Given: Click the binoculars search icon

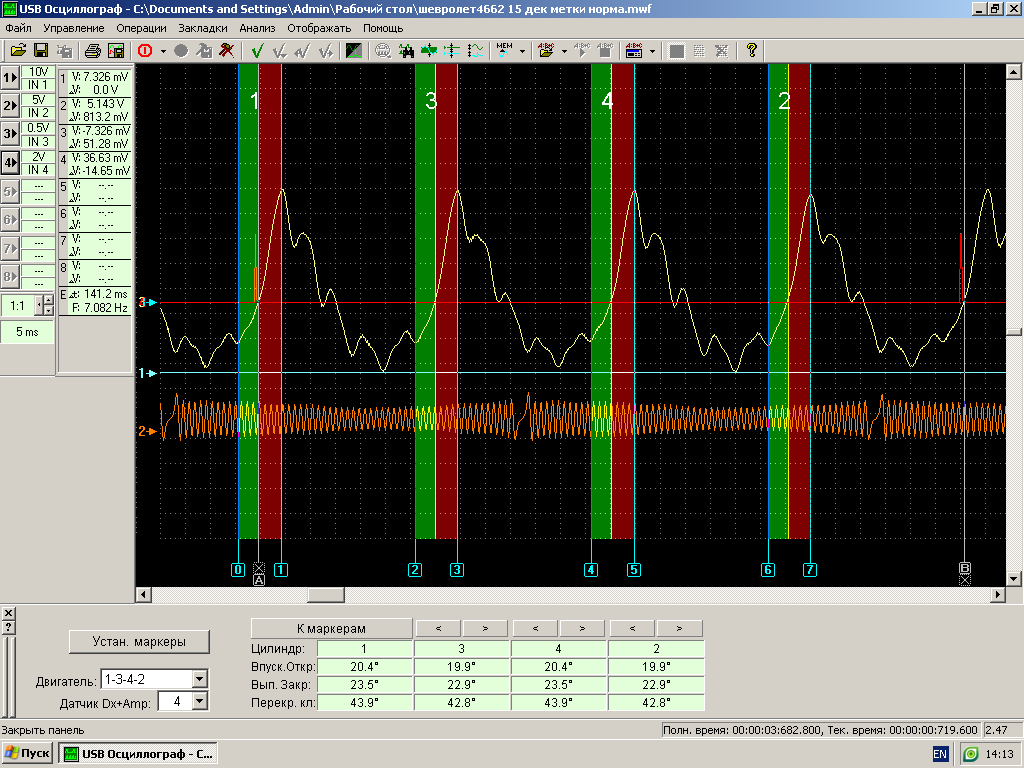Looking at the screenshot, I should (x=407, y=51).
